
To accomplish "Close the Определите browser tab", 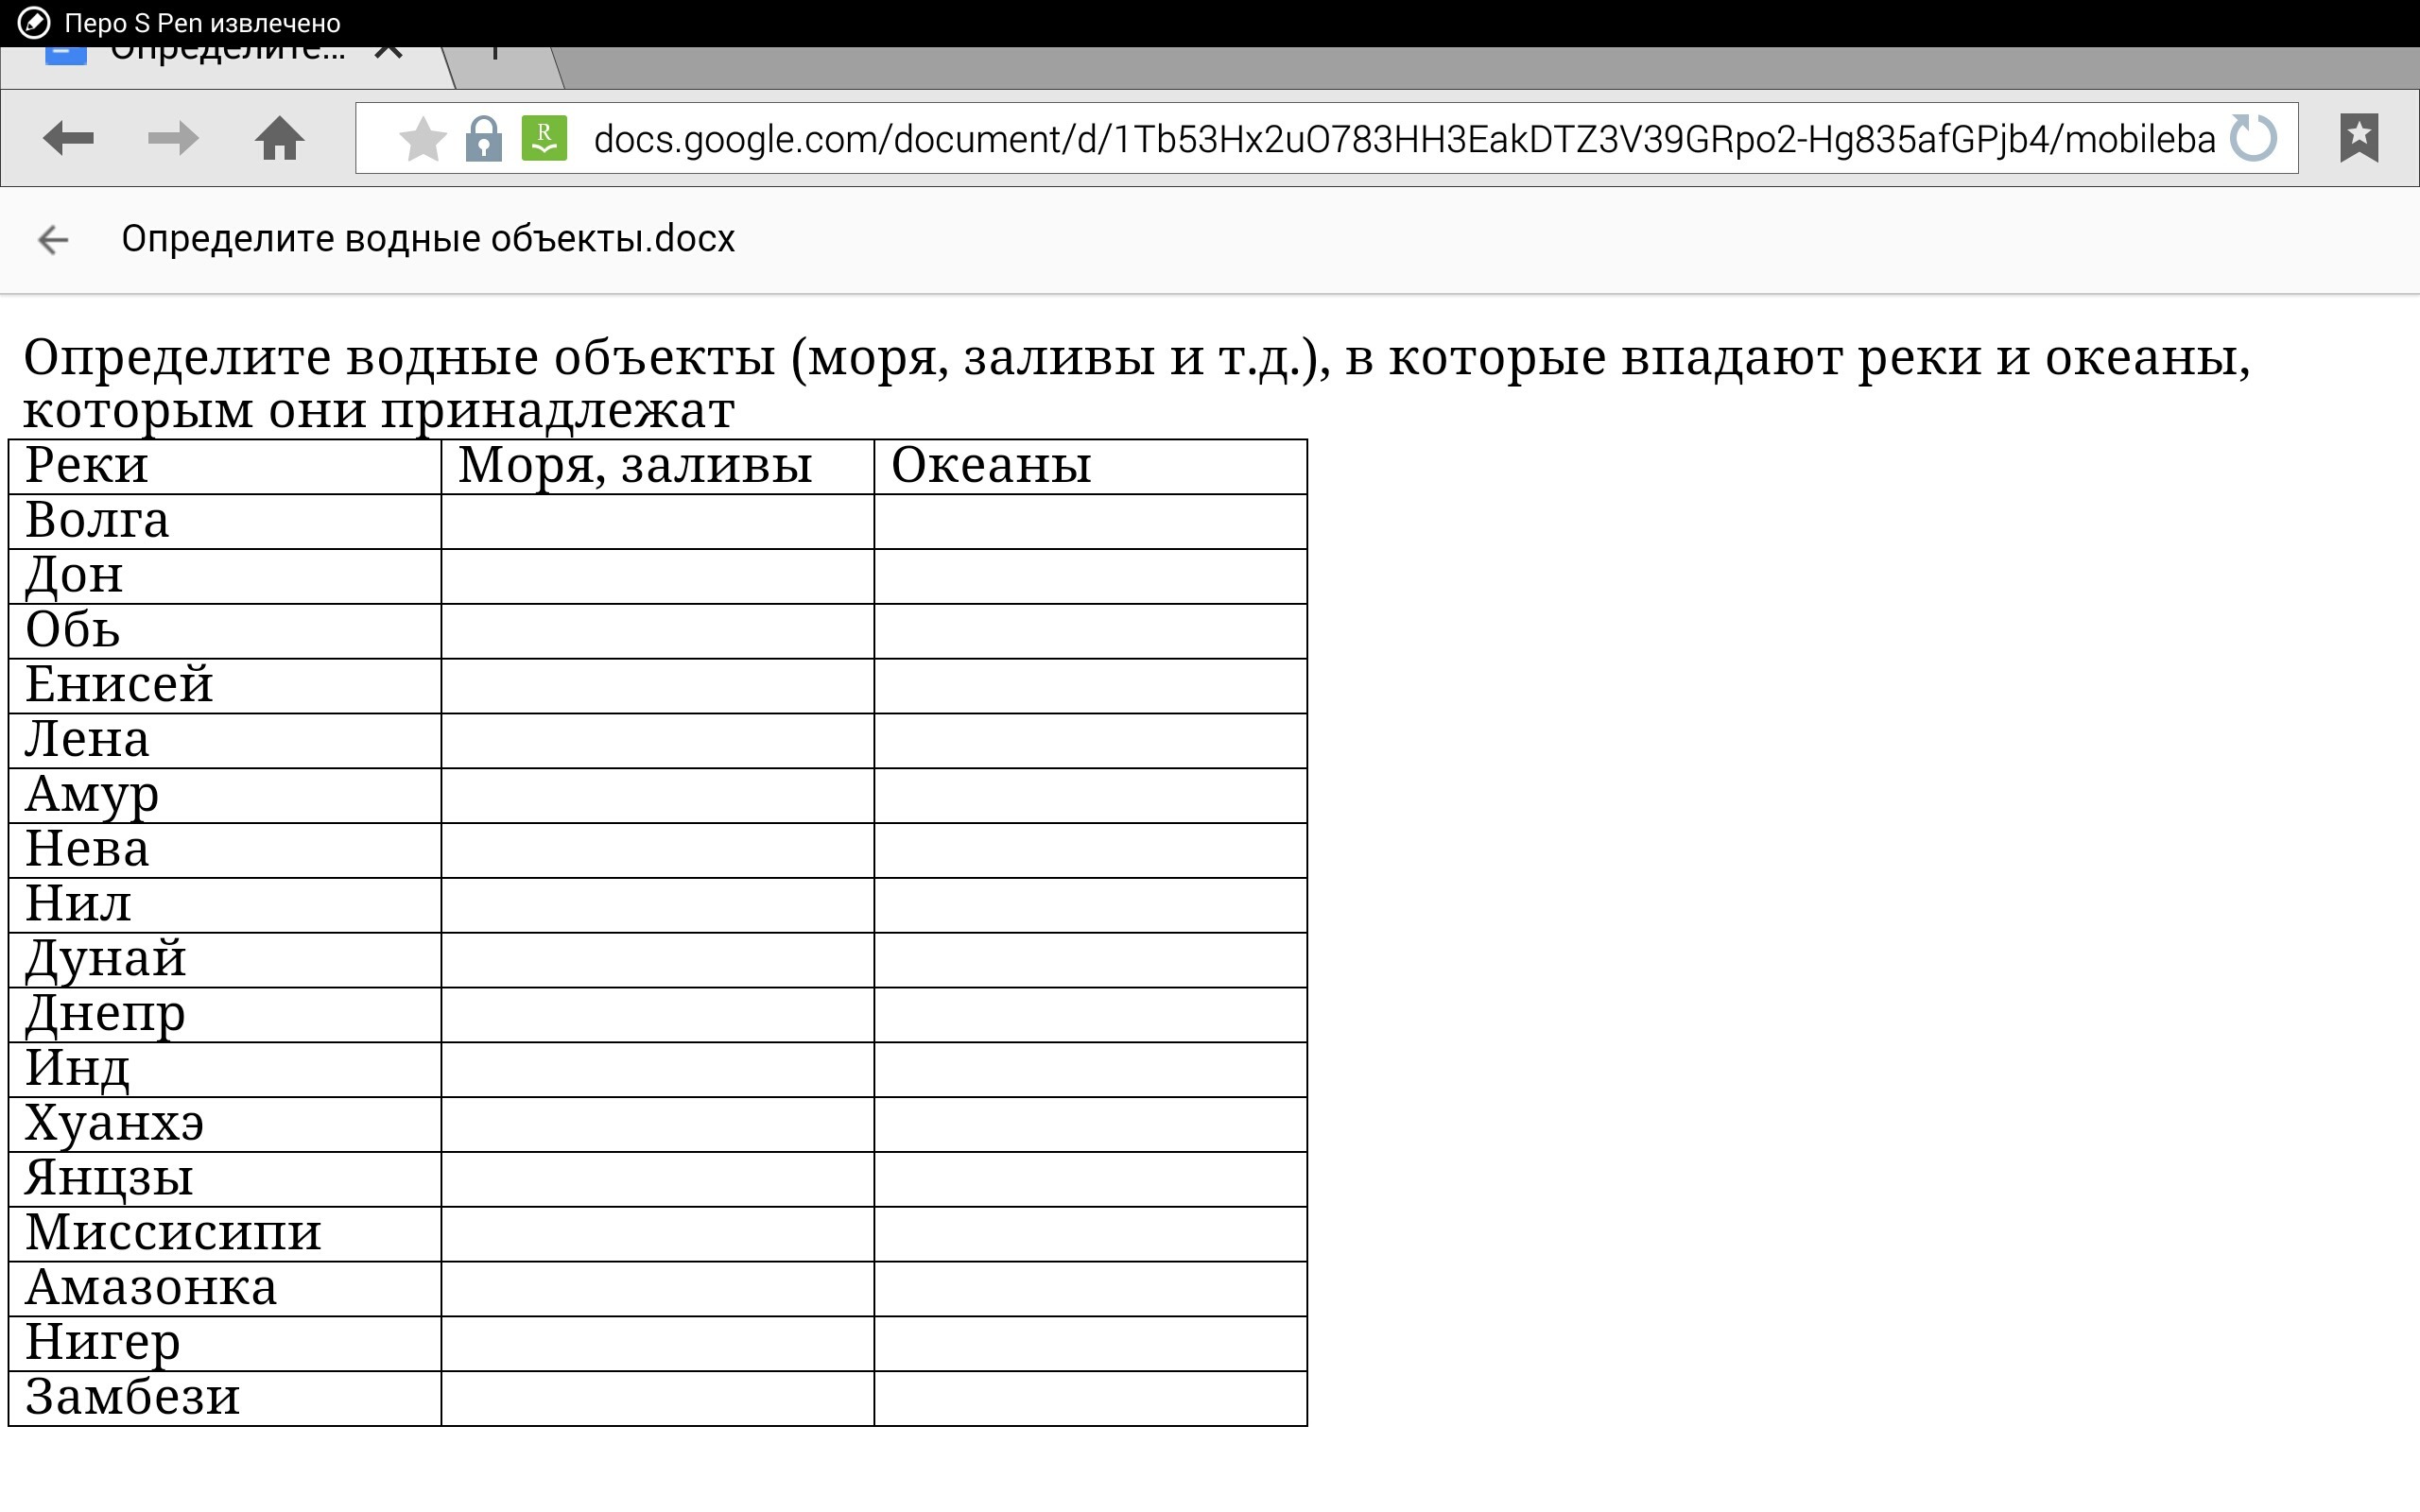I will click(x=388, y=52).
